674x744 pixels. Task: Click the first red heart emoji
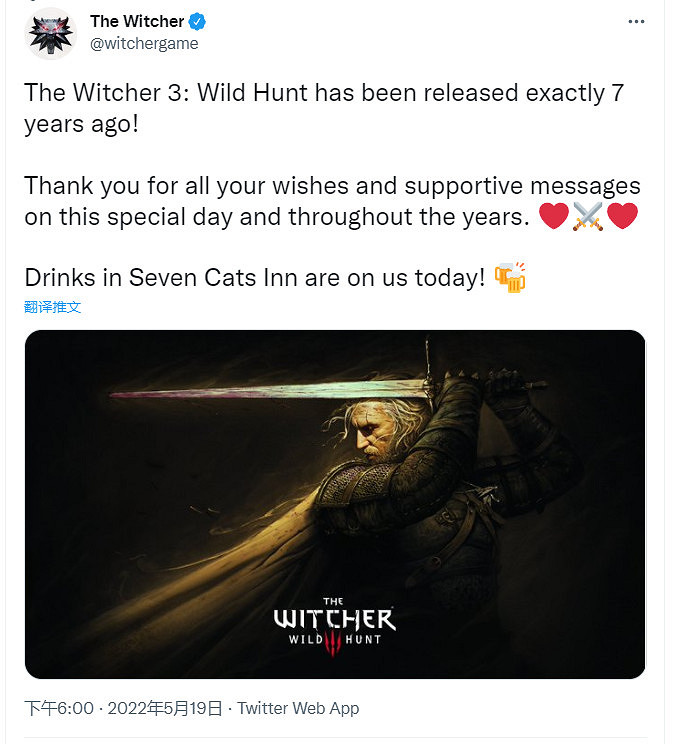click(553, 217)
